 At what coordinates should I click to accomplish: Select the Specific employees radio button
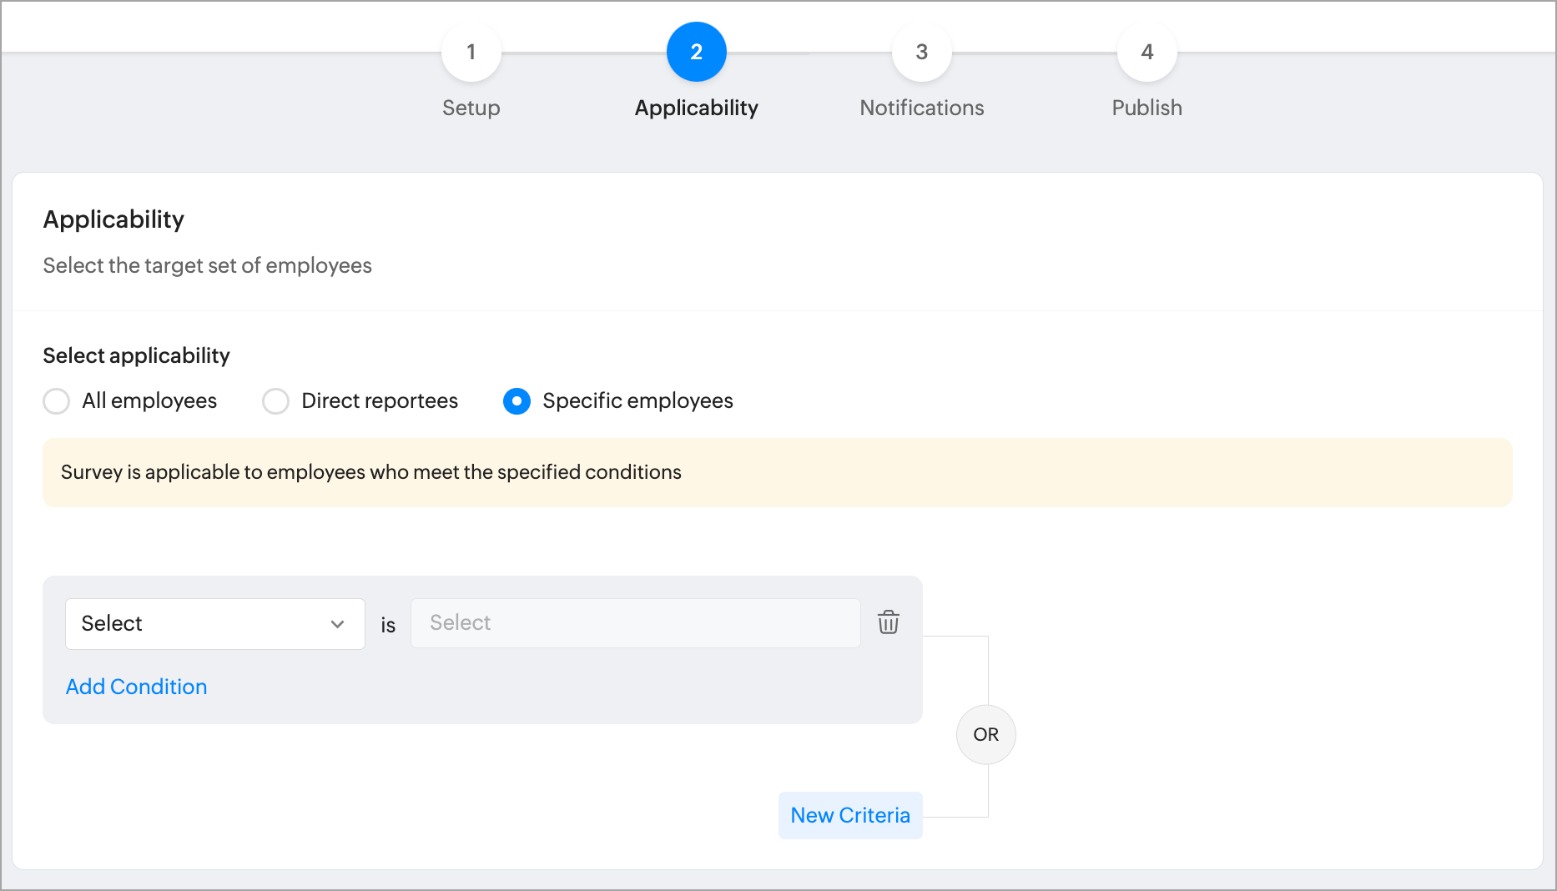pos(517,401)
